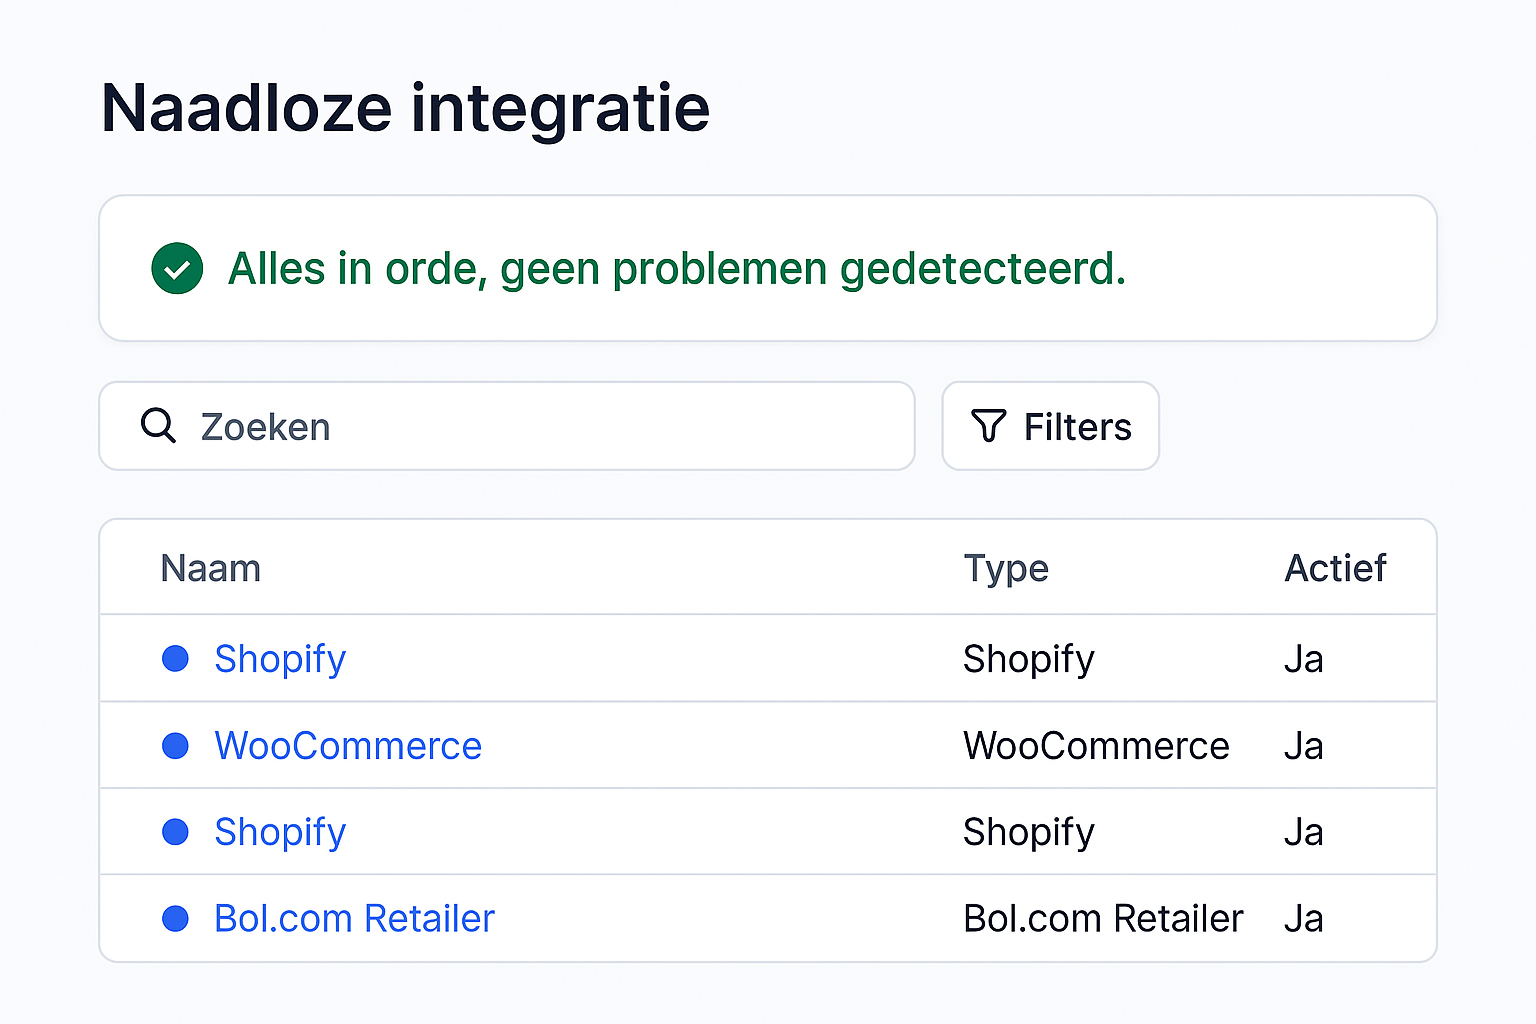This screenshot has height=1024, width=1536.
Task: Sort by the Naam column header
Action: click(x=211, y=568)
